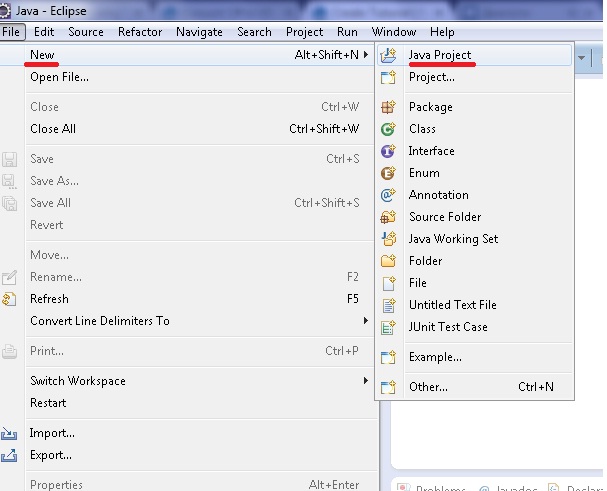Viewport: 607px width, 491px height.
Task: Select Package in New submenu
Action: [x=475, y=107]
